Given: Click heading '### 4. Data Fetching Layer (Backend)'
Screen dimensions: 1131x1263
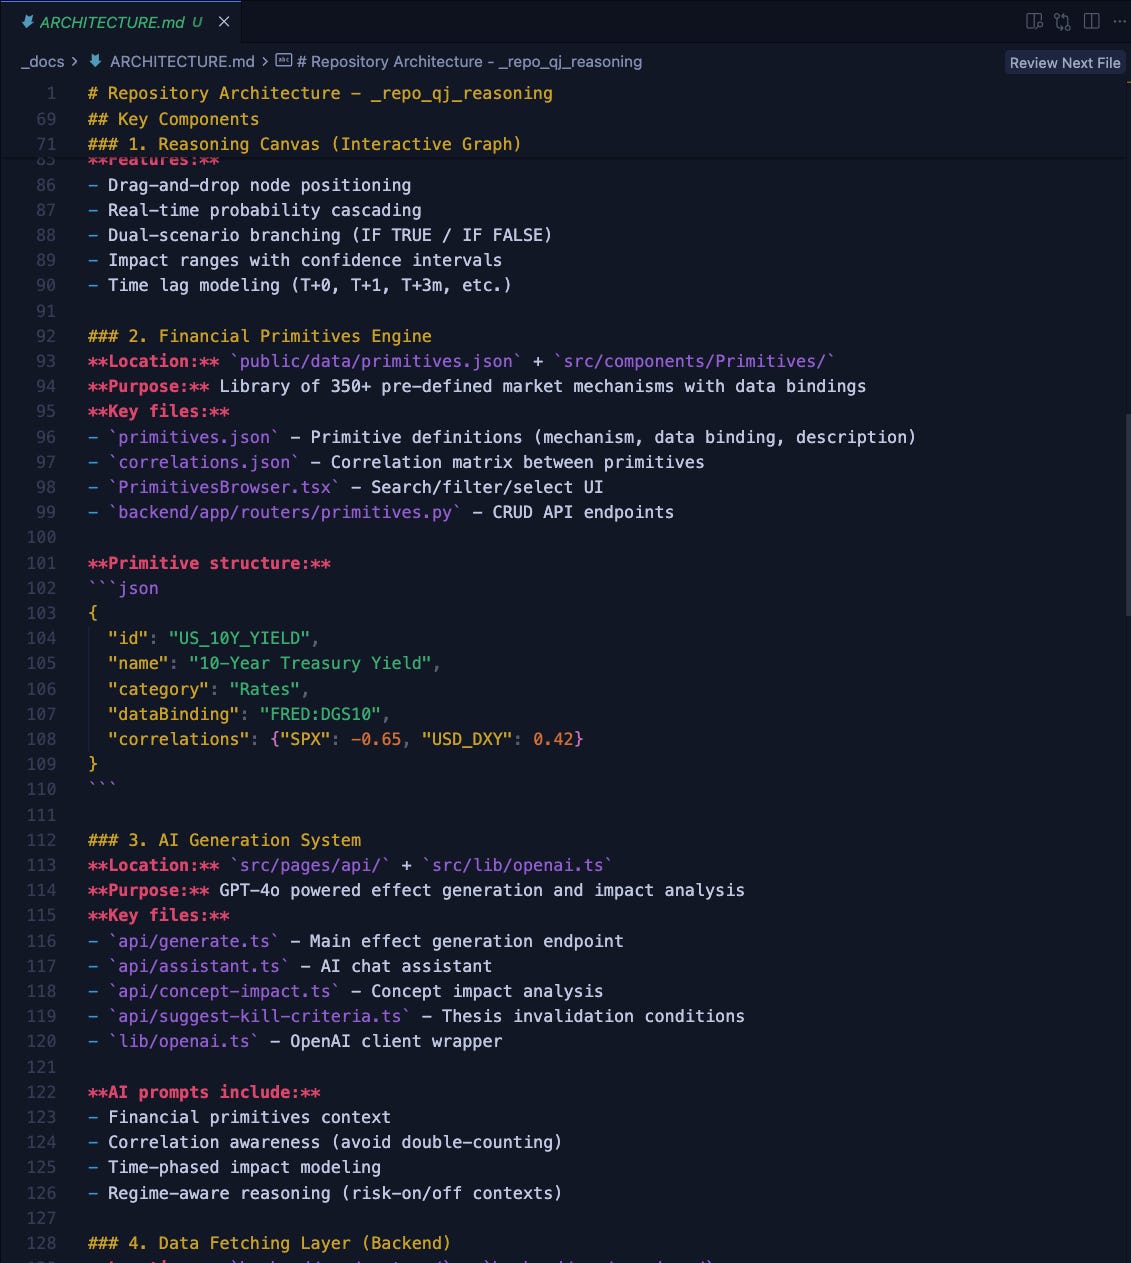Looking at the screenshot, I should coord(269,1243).
